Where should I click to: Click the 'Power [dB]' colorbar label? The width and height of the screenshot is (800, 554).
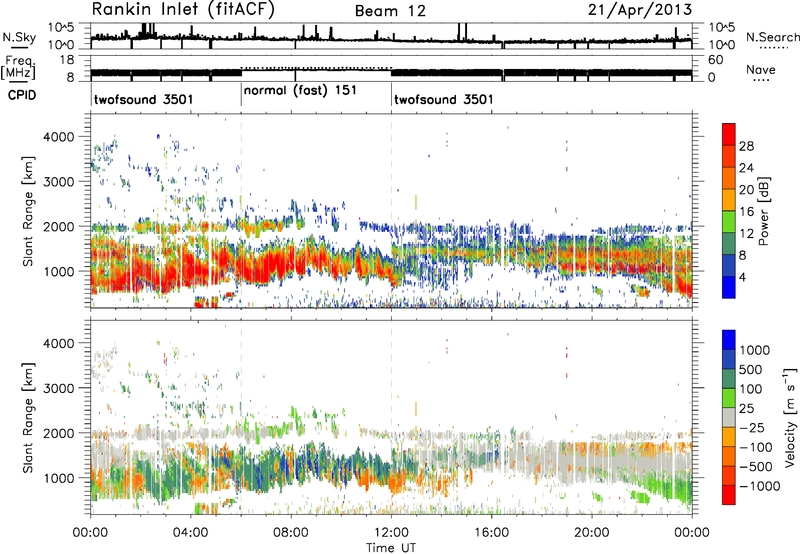(x=763, y=211)
